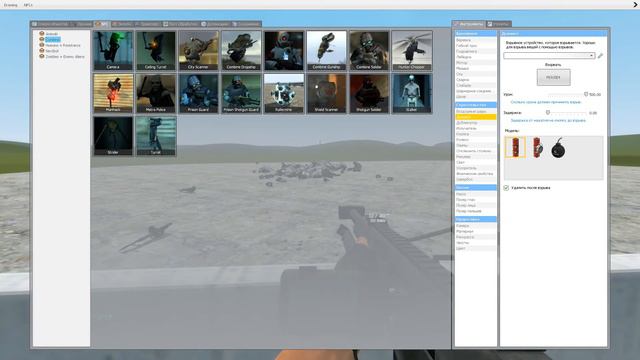The image size is (640, 360).
Task: Spawn the Rollermine NPC
Action: pos(284,93)
